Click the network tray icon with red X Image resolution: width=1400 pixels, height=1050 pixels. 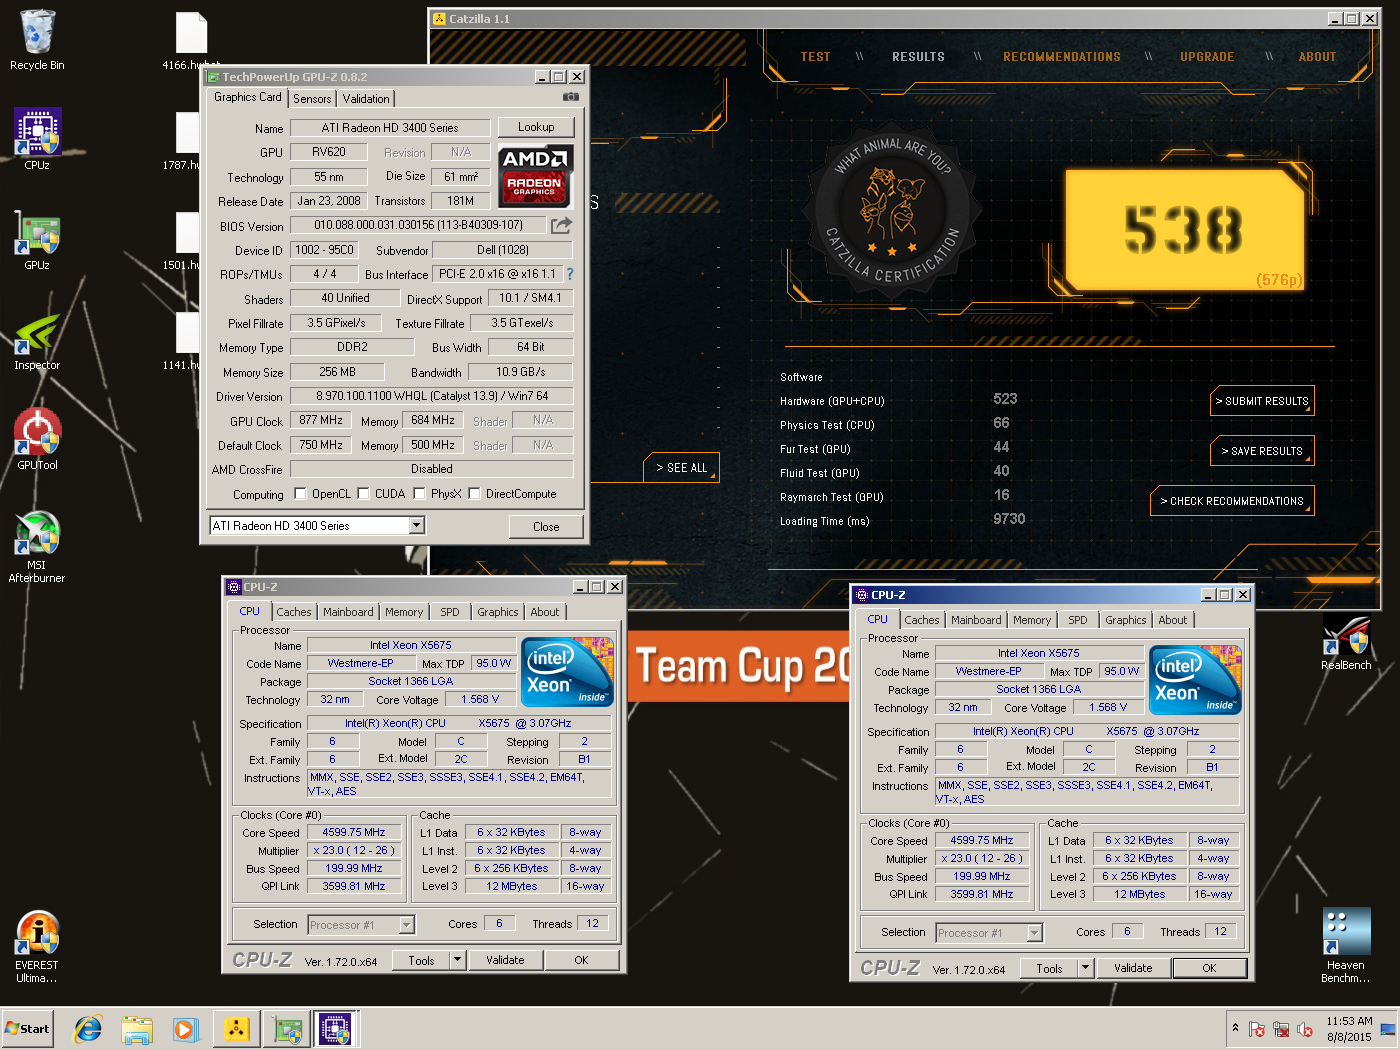[x=1281, y=1029]
